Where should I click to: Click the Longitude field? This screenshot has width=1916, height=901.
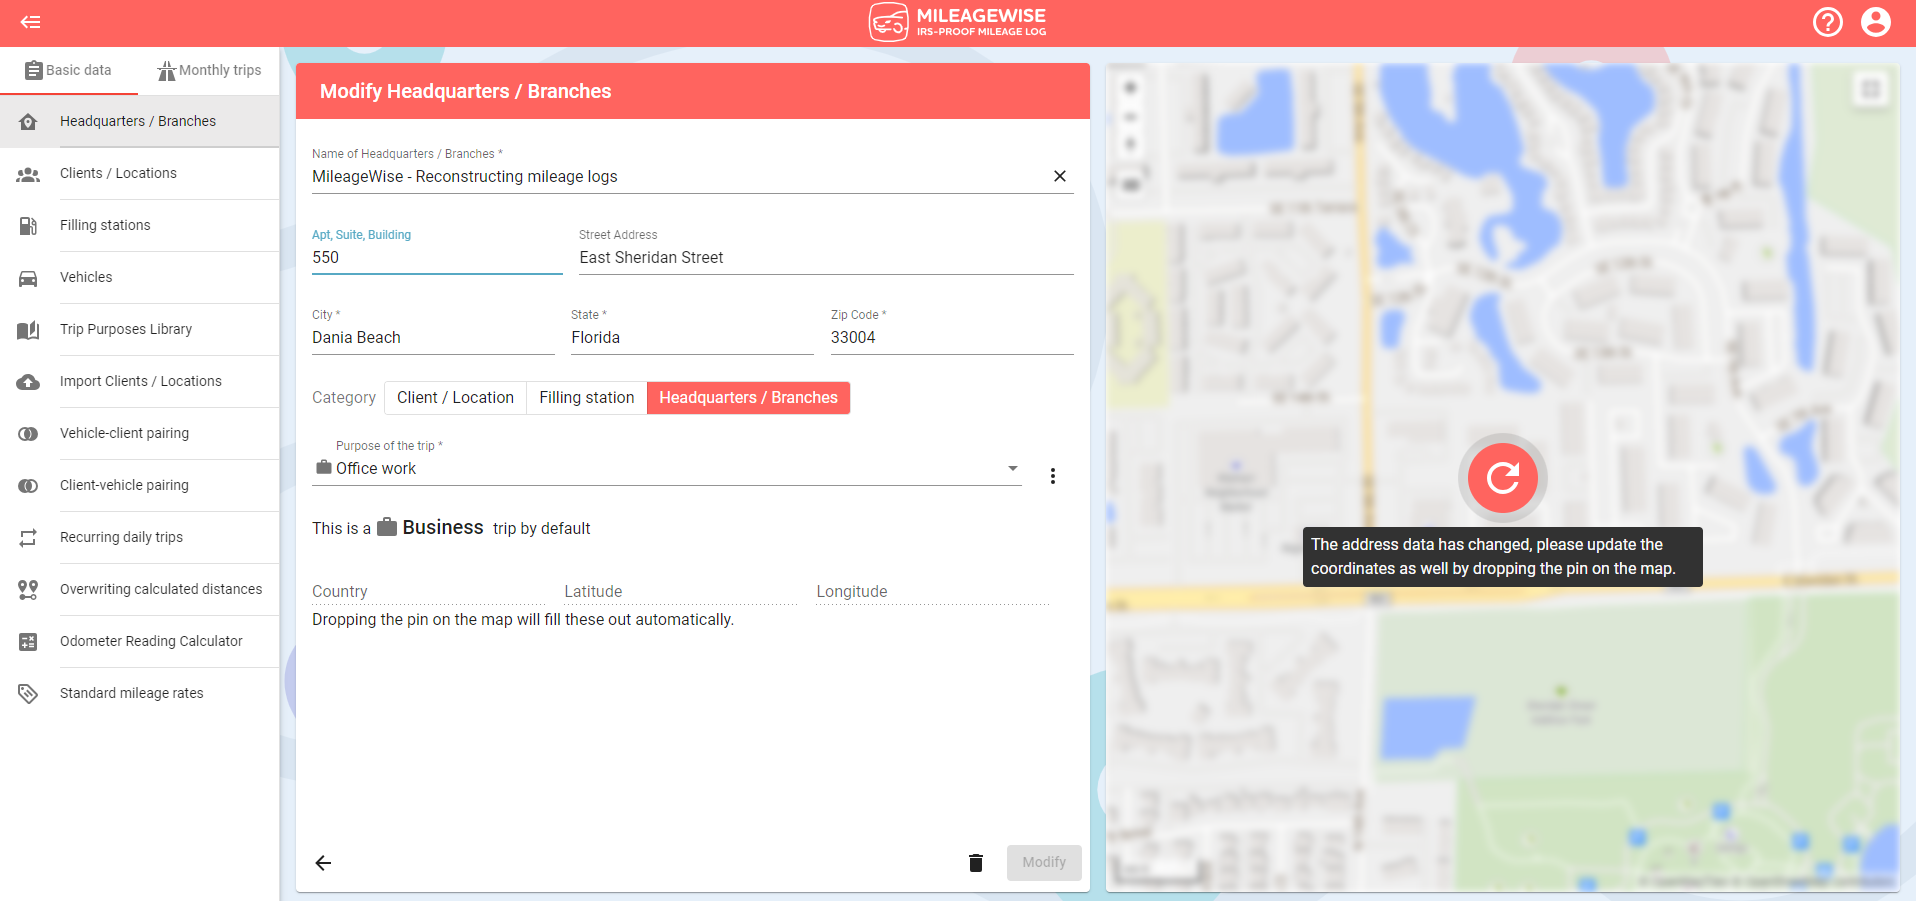coord(933,592)
